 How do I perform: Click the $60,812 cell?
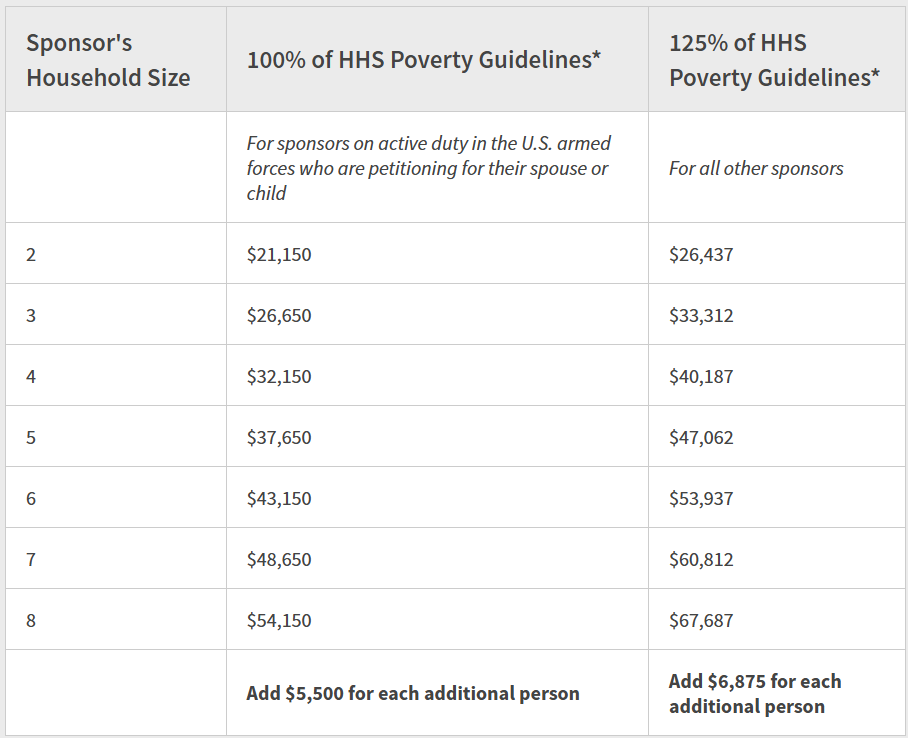tap(701, 559)
